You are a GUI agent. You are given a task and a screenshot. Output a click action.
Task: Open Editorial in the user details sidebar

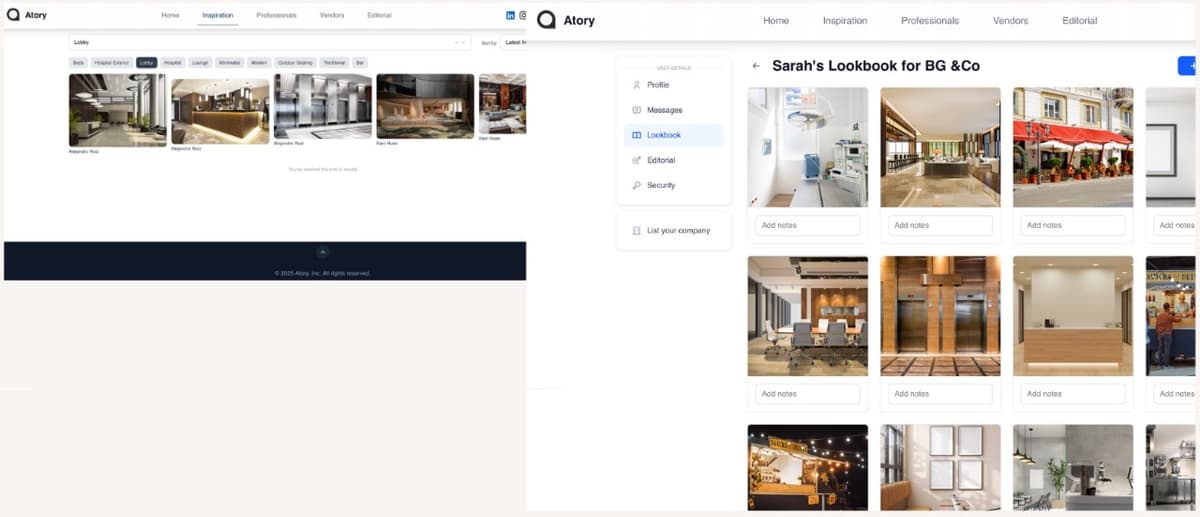[x=660, y=160]
